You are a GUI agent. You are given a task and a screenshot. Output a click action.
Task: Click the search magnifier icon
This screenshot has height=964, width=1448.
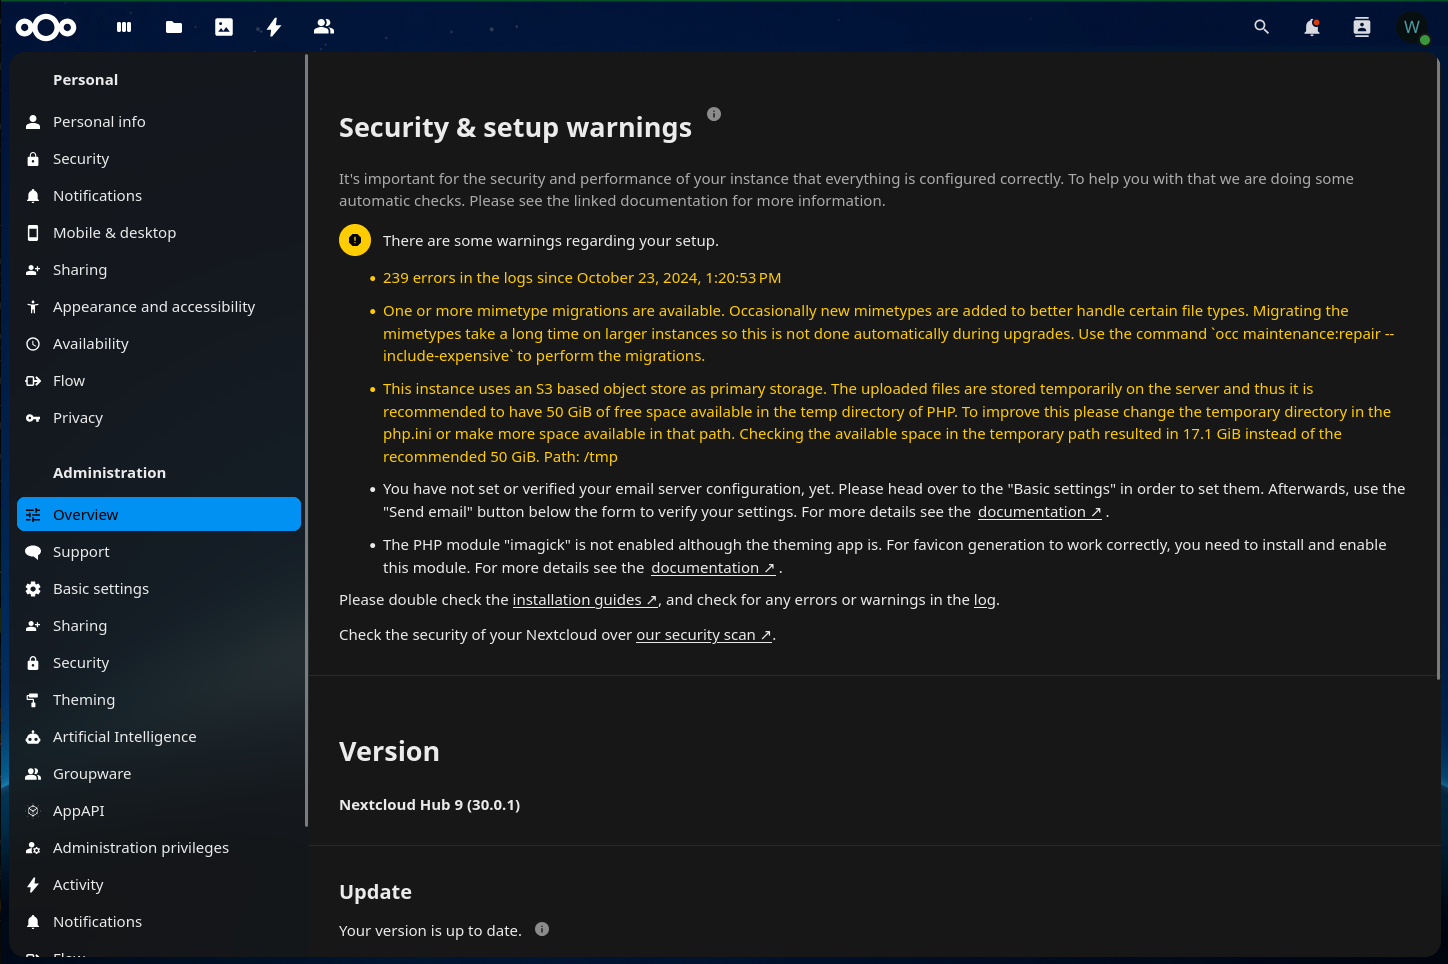tap(1262, 27)
